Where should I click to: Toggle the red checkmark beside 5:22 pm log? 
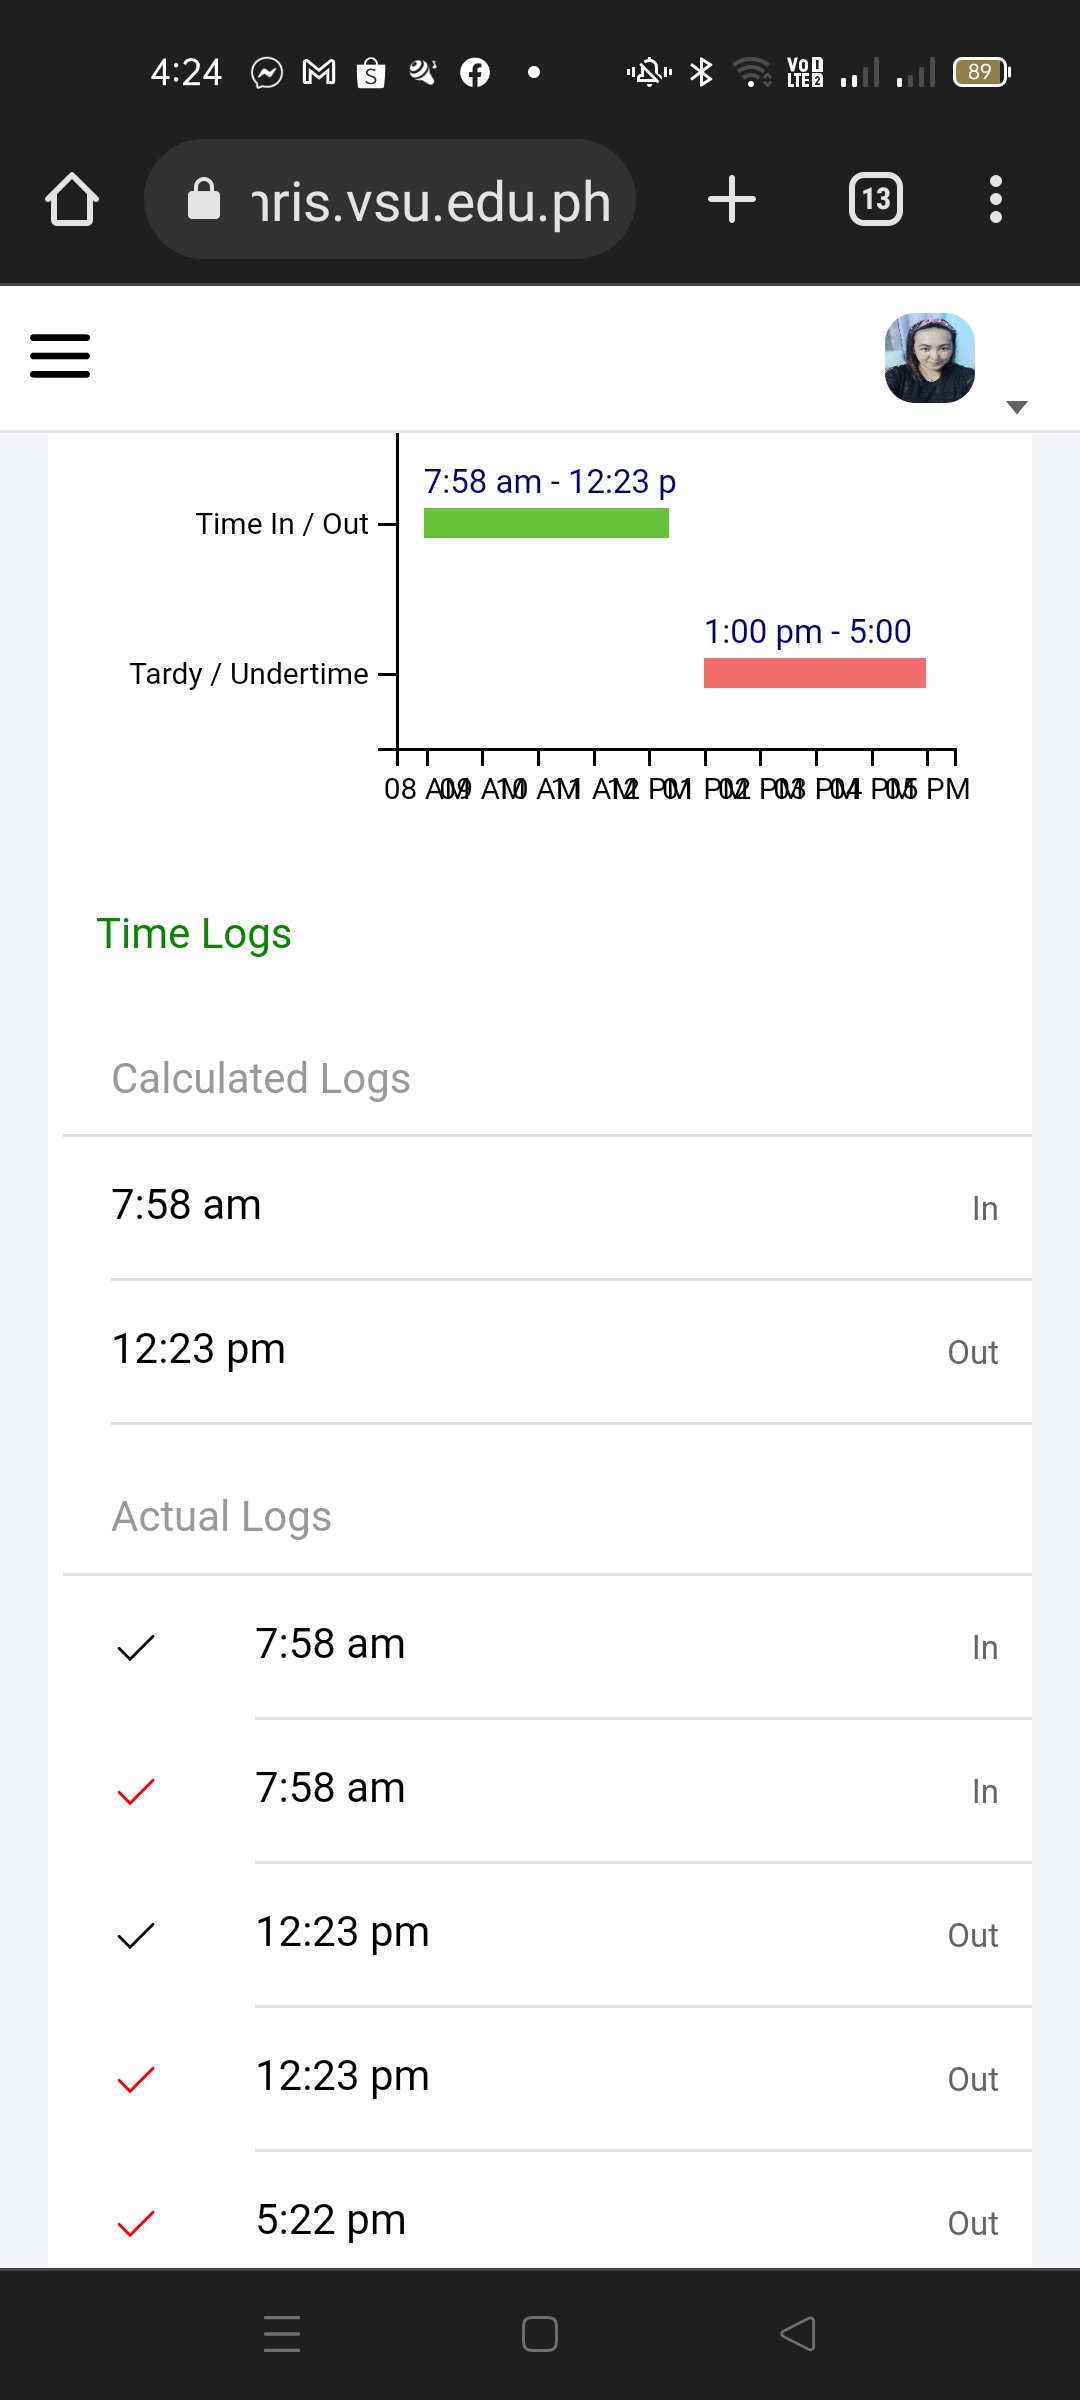136,2223
